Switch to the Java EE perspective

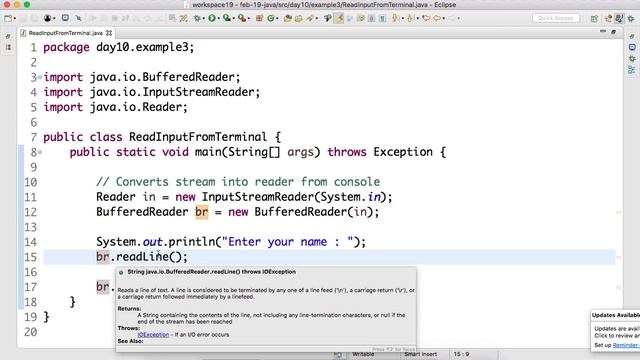(x=608, y=19)
